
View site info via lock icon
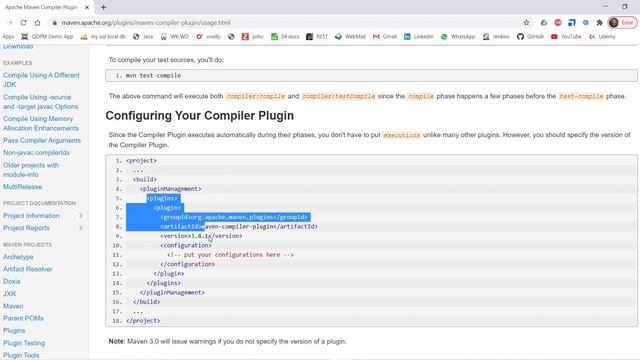(54, 22)
